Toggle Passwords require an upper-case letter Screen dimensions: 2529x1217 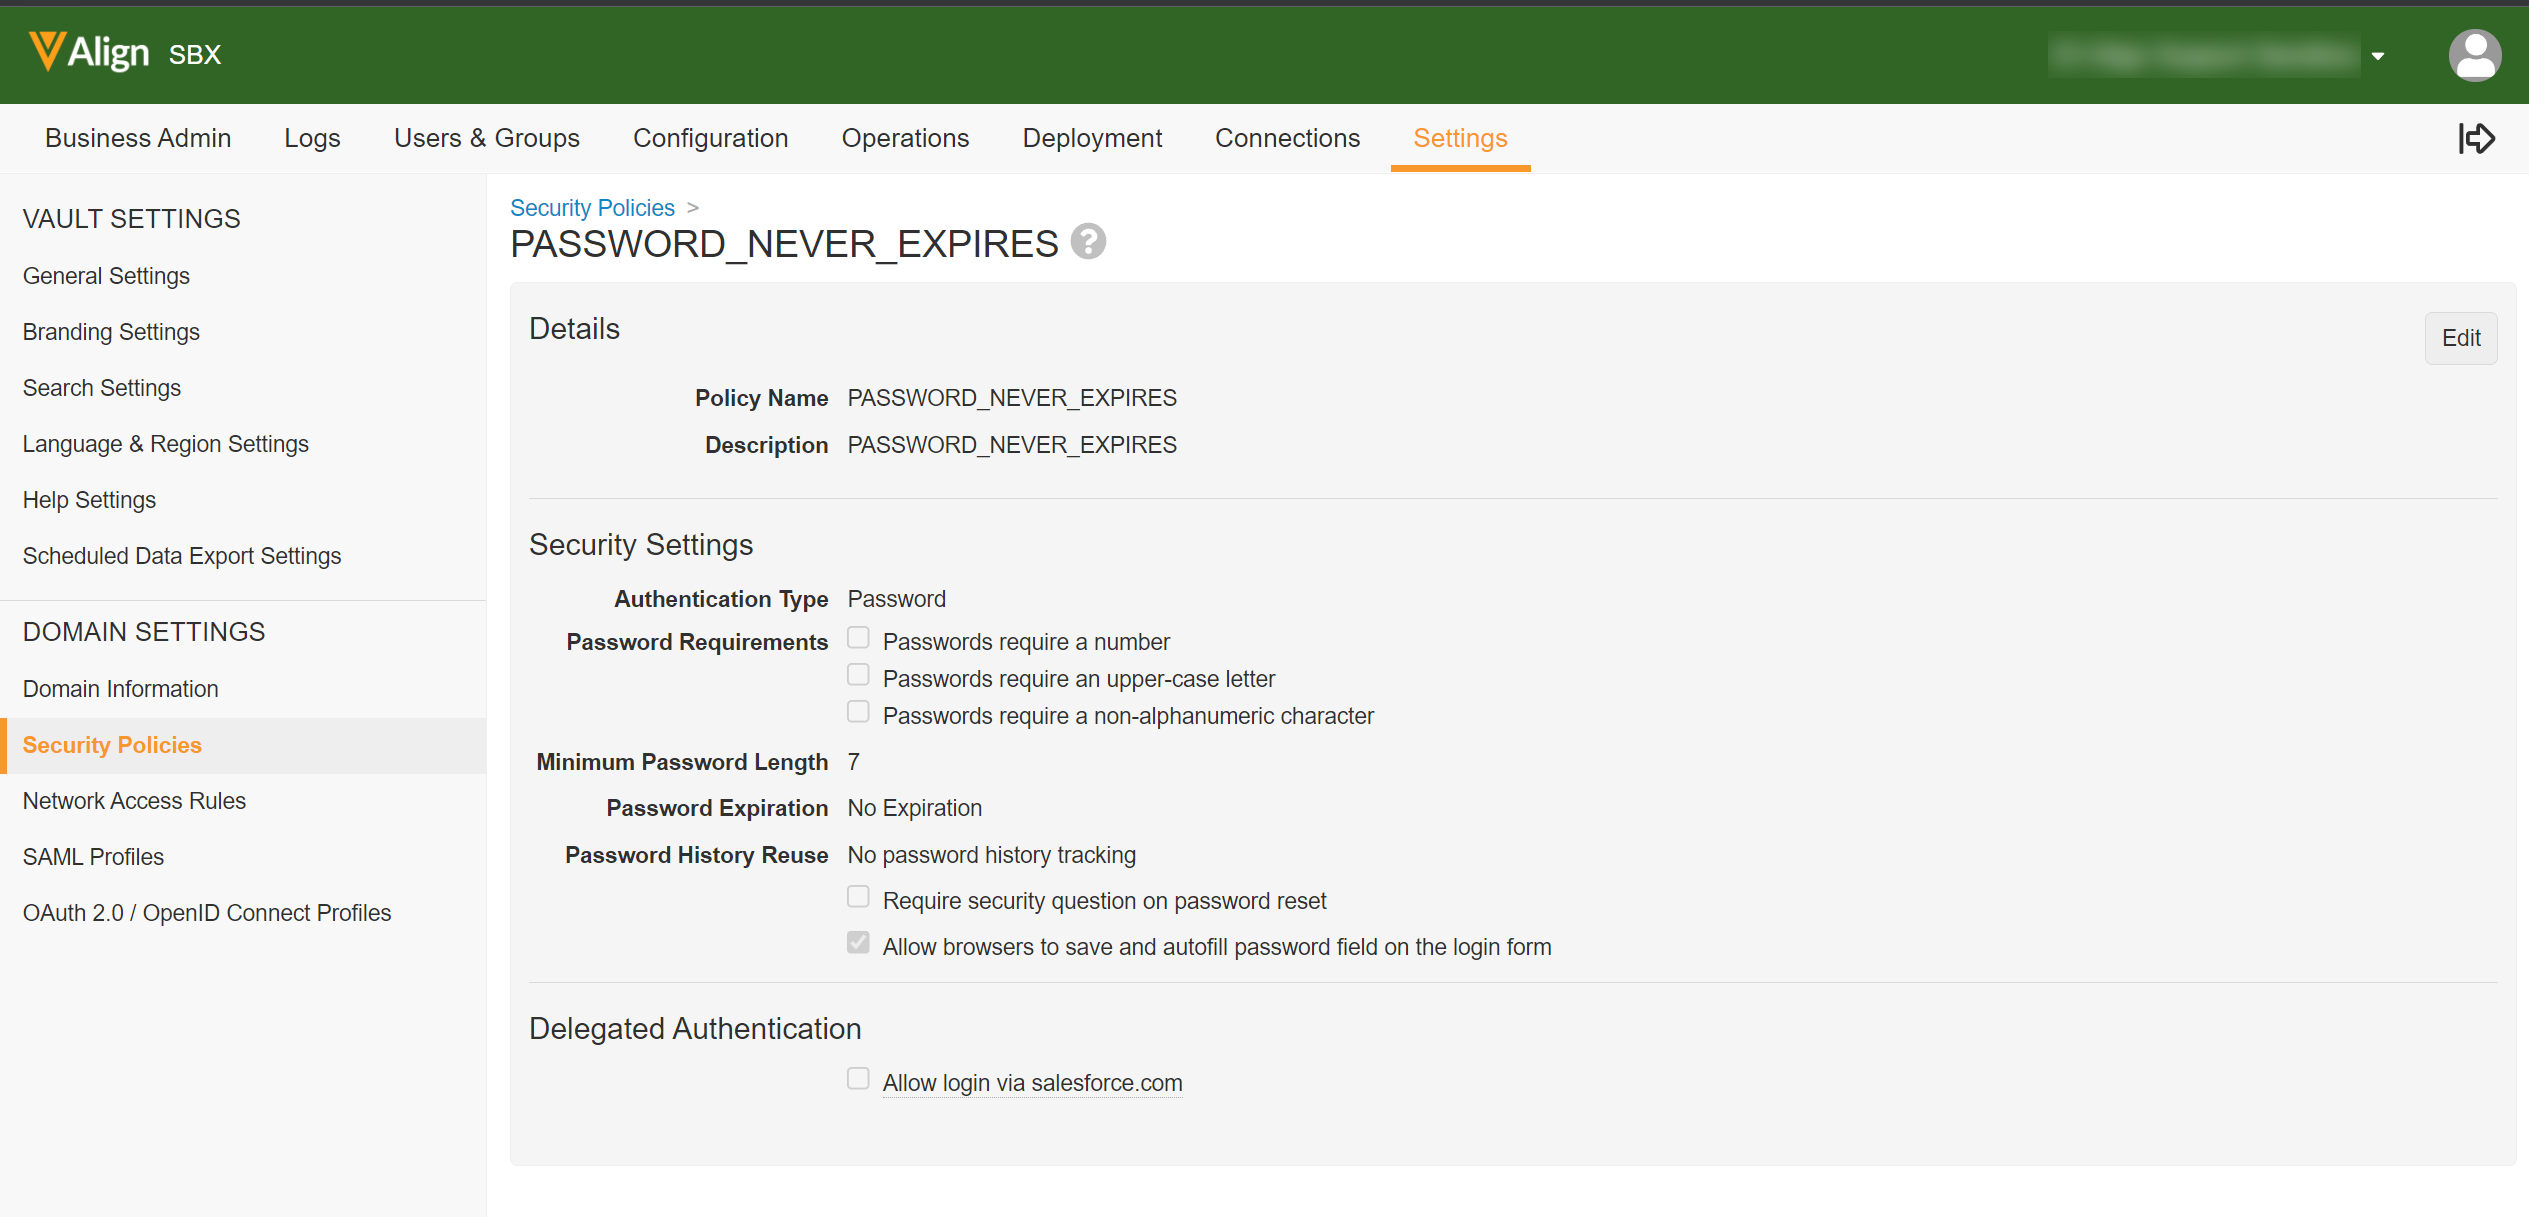point(858,675)
